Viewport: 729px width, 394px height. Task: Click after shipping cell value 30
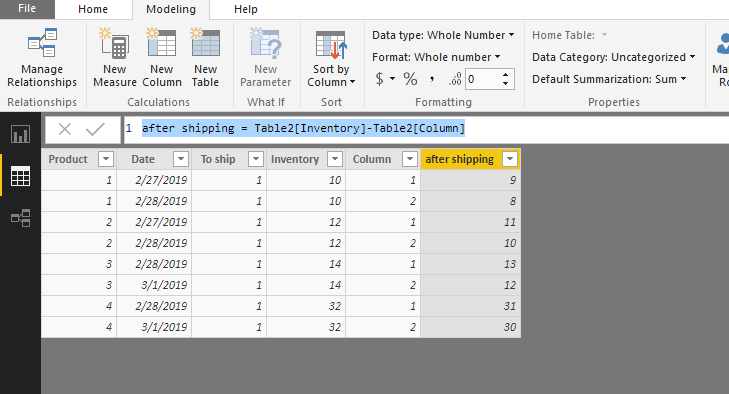[x=471, y=327]
